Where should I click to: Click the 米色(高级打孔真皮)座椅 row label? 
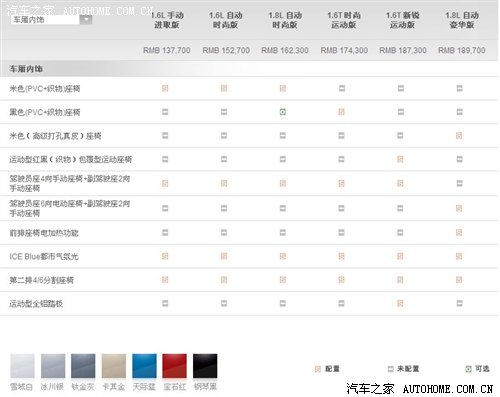[x=55, y=136]
